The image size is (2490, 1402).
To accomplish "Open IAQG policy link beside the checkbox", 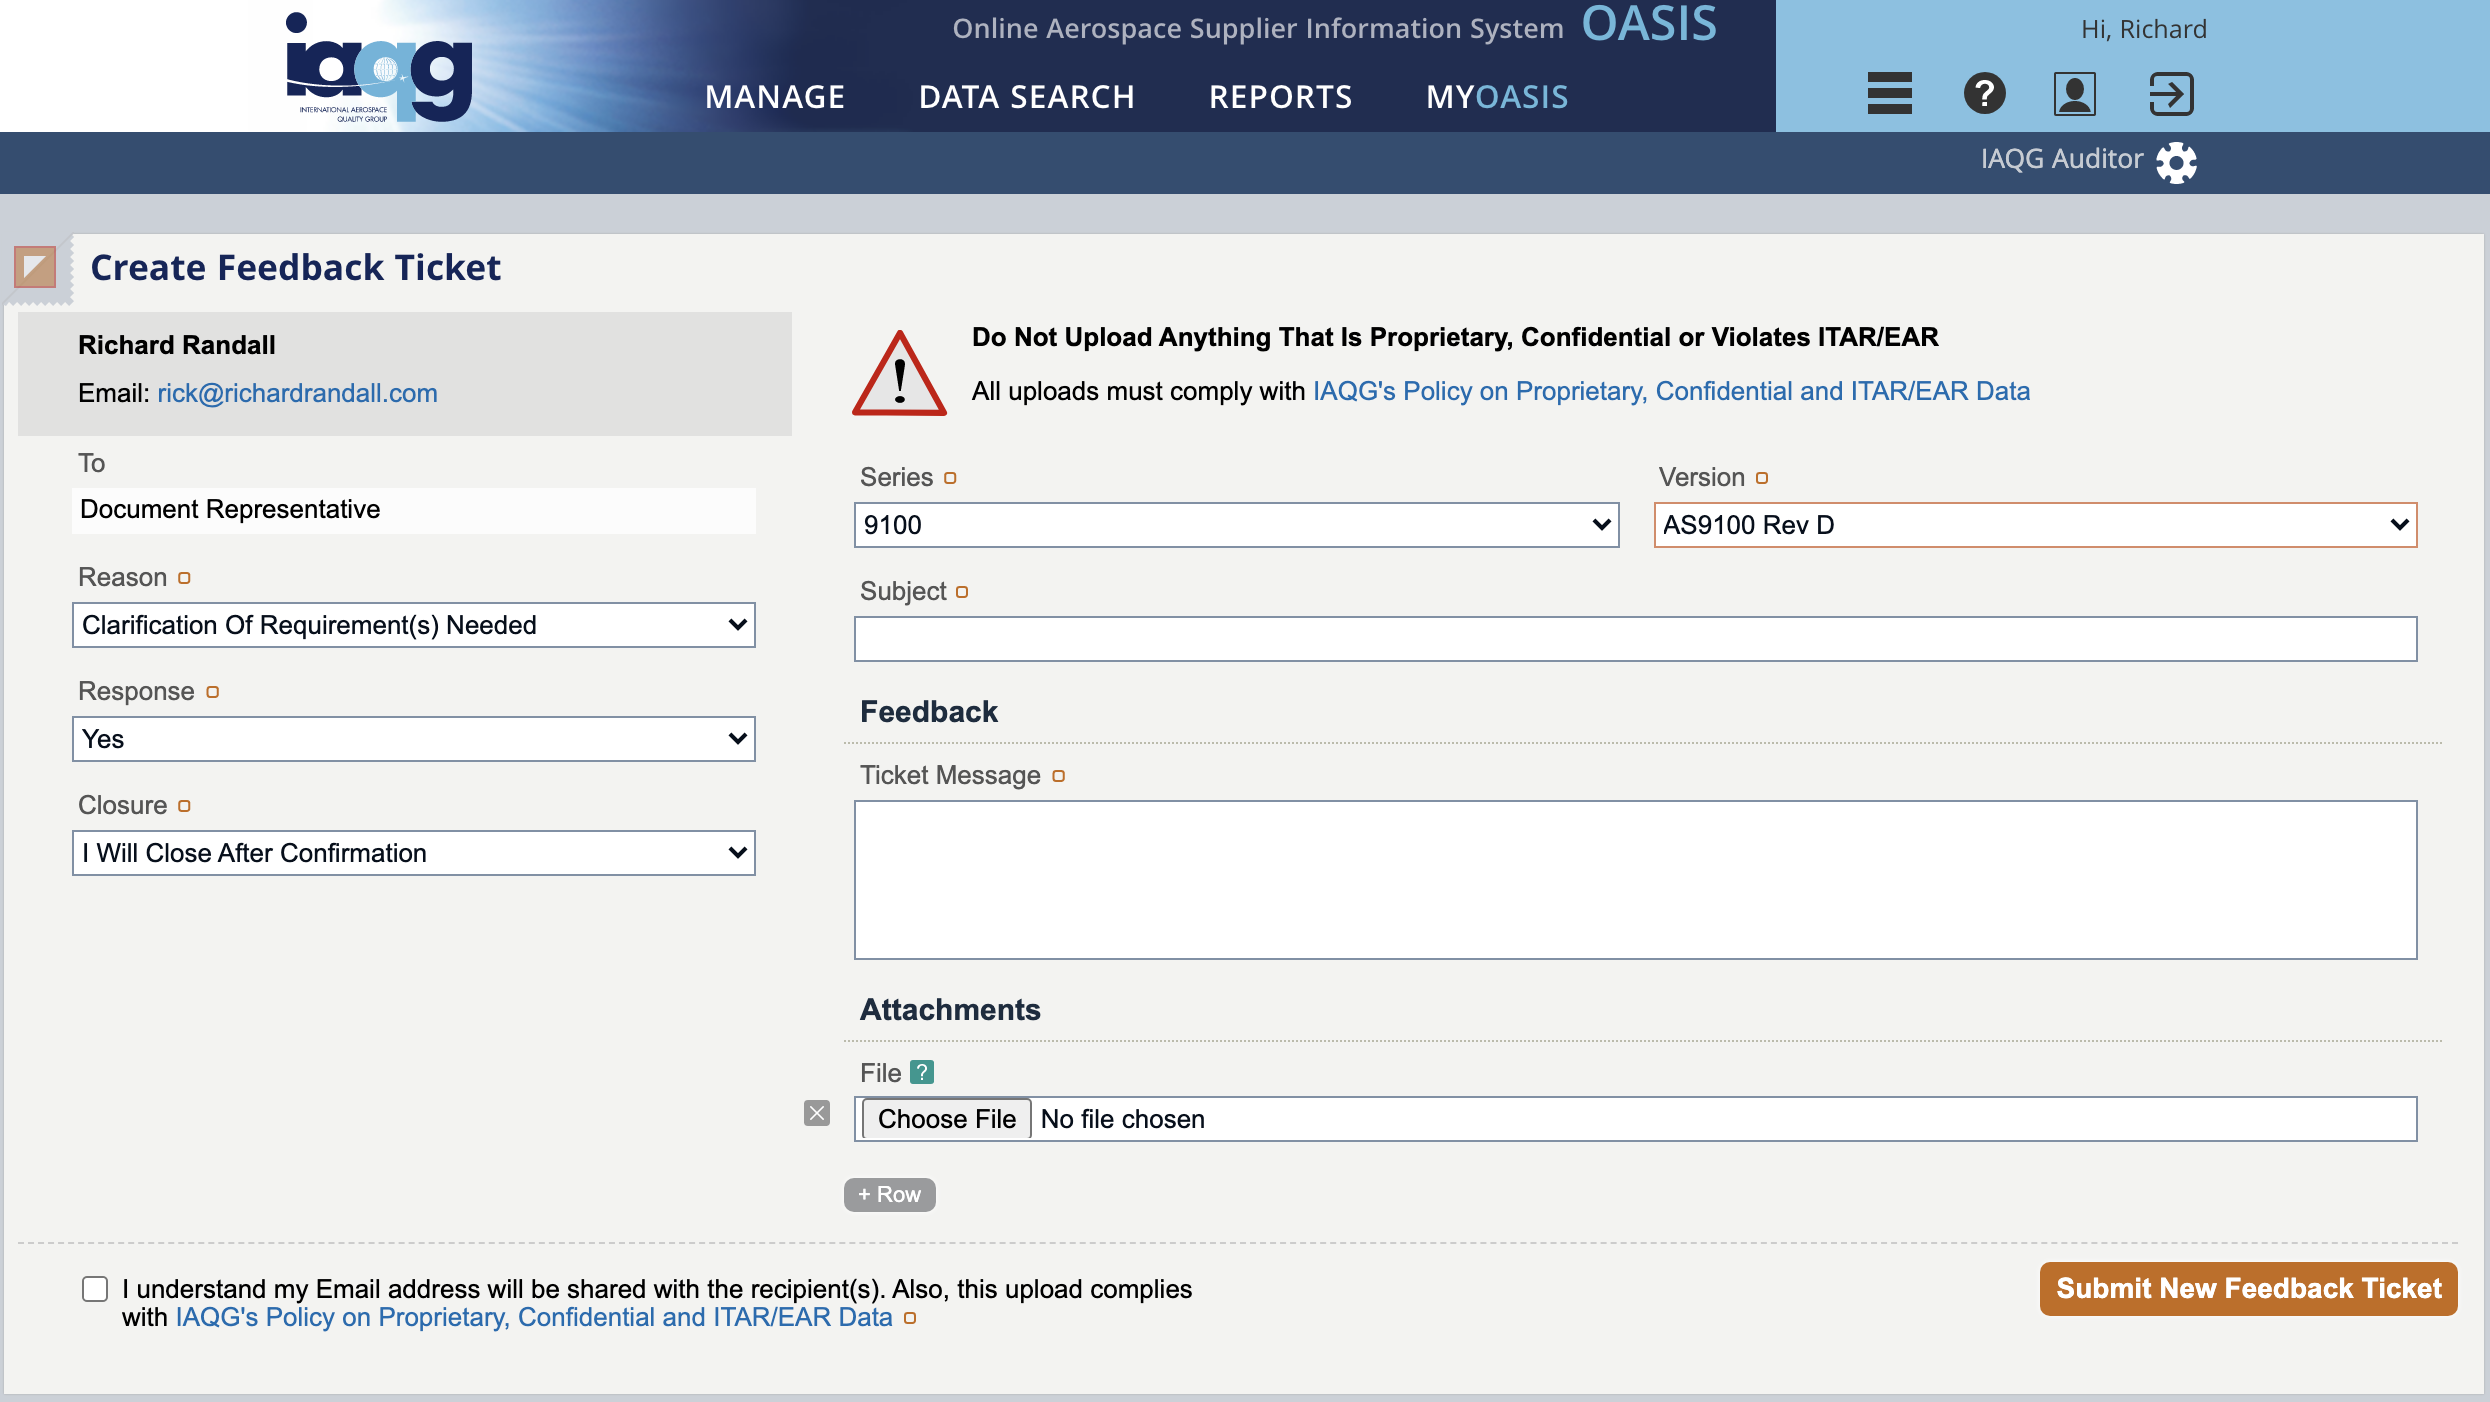I will coord(534,1317).
